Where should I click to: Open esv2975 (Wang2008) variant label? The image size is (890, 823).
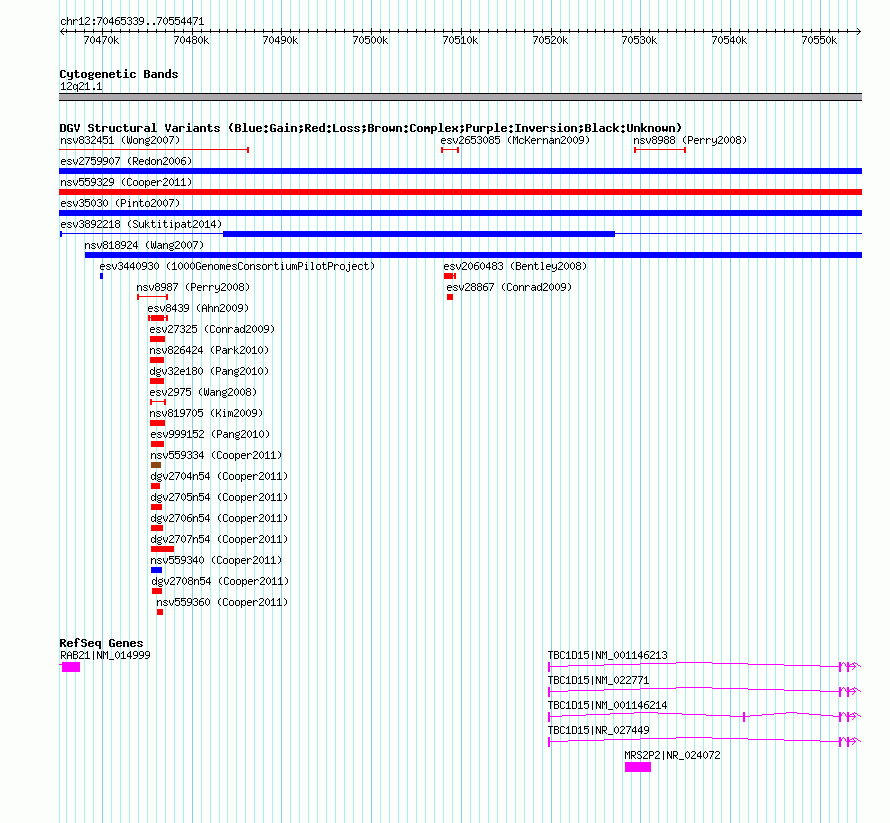[x=203, y=392]
